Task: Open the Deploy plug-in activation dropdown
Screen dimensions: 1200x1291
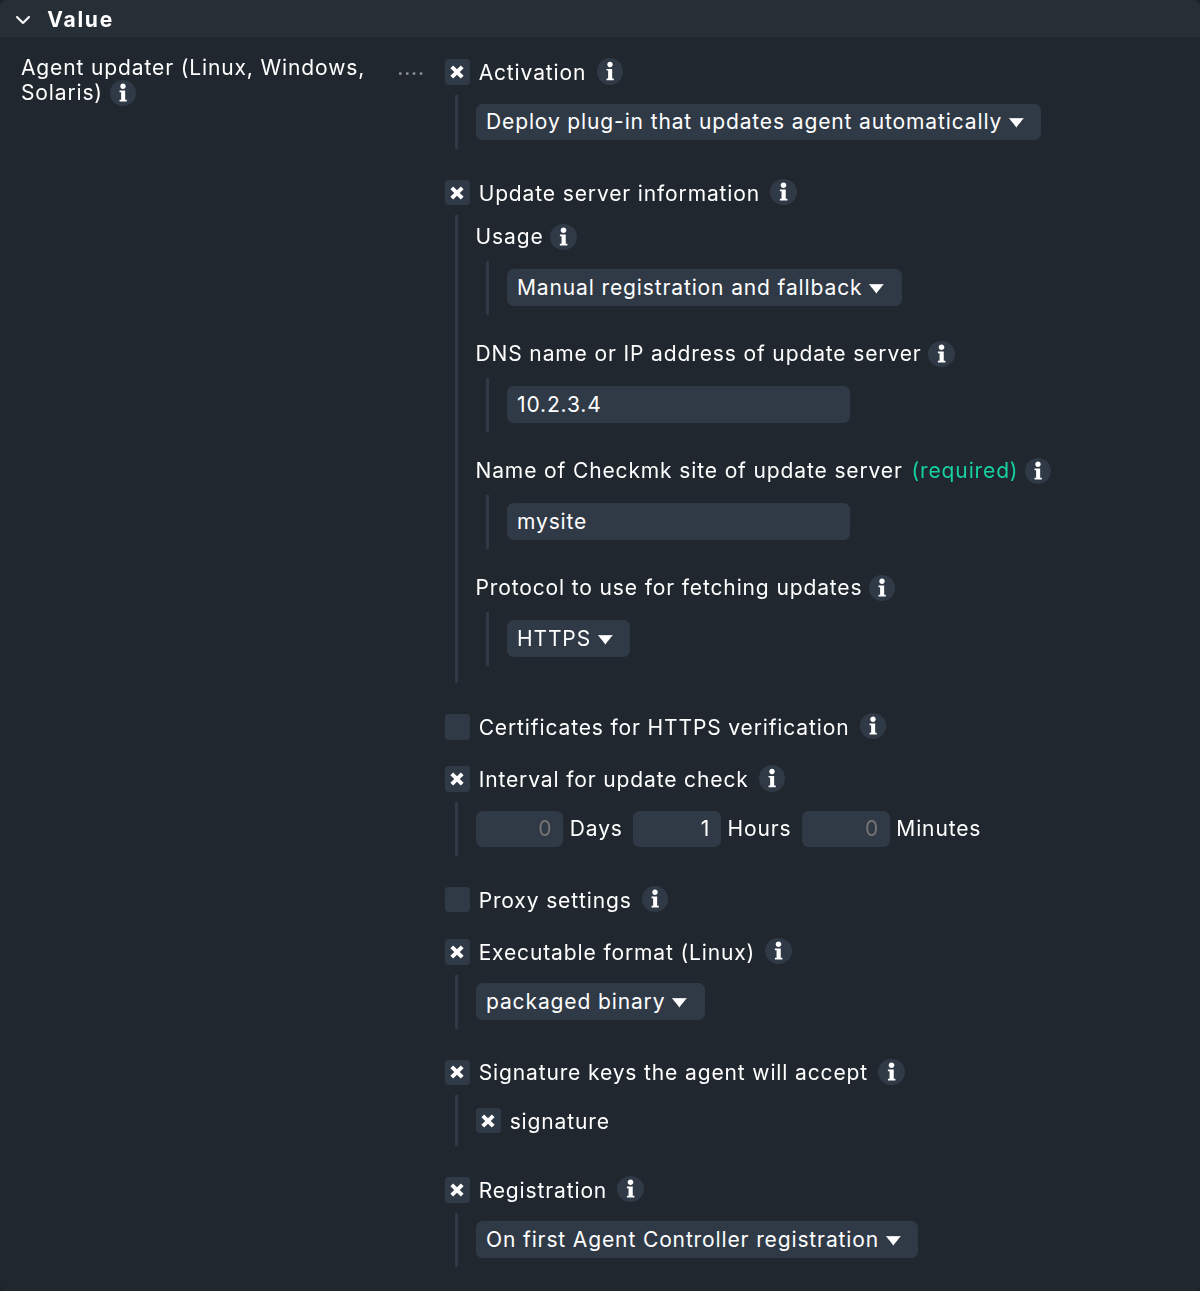Action: pos(757,121)
